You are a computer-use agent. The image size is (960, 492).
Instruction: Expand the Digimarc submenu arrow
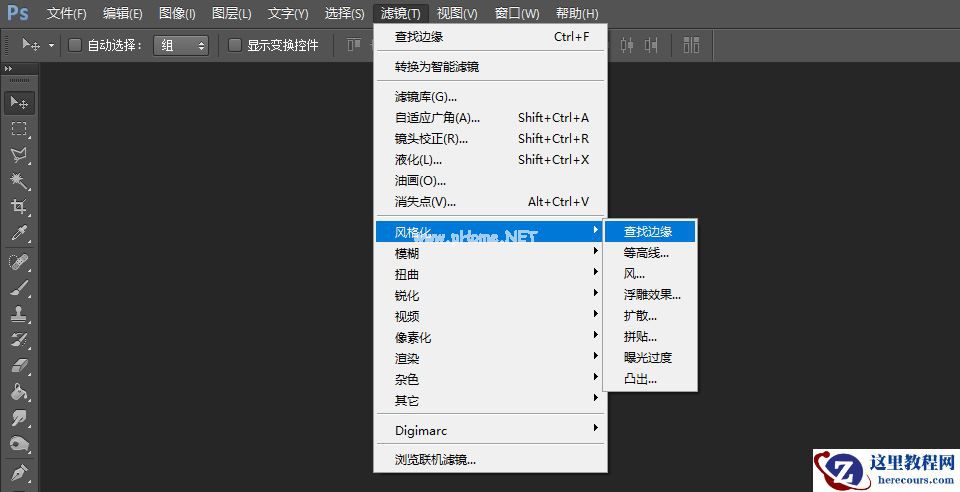pyautogui.click(x=596, y=428)
